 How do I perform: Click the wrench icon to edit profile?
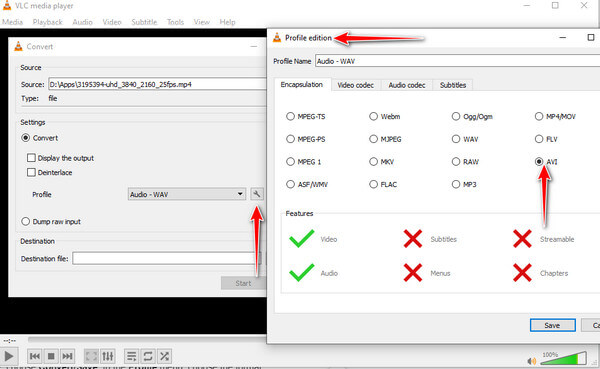click(x=257, y=194)
